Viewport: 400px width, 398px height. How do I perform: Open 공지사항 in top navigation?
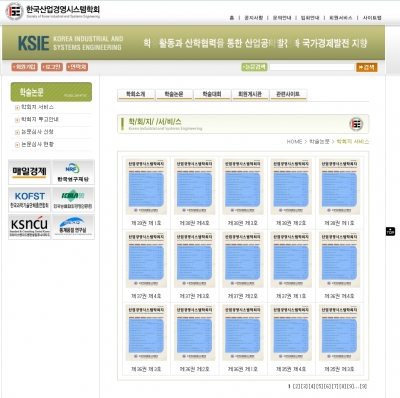click(254, 18)
